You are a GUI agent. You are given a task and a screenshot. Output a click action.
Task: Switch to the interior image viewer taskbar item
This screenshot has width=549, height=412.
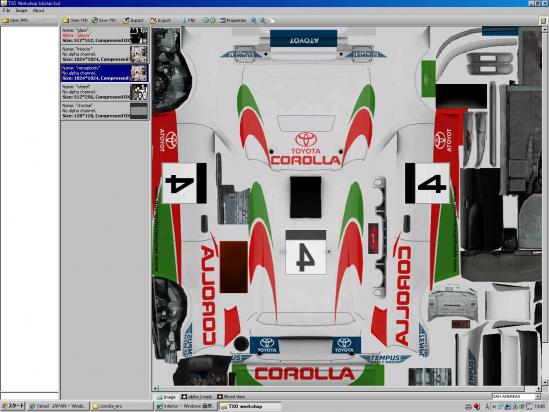(x=185, y=406)
